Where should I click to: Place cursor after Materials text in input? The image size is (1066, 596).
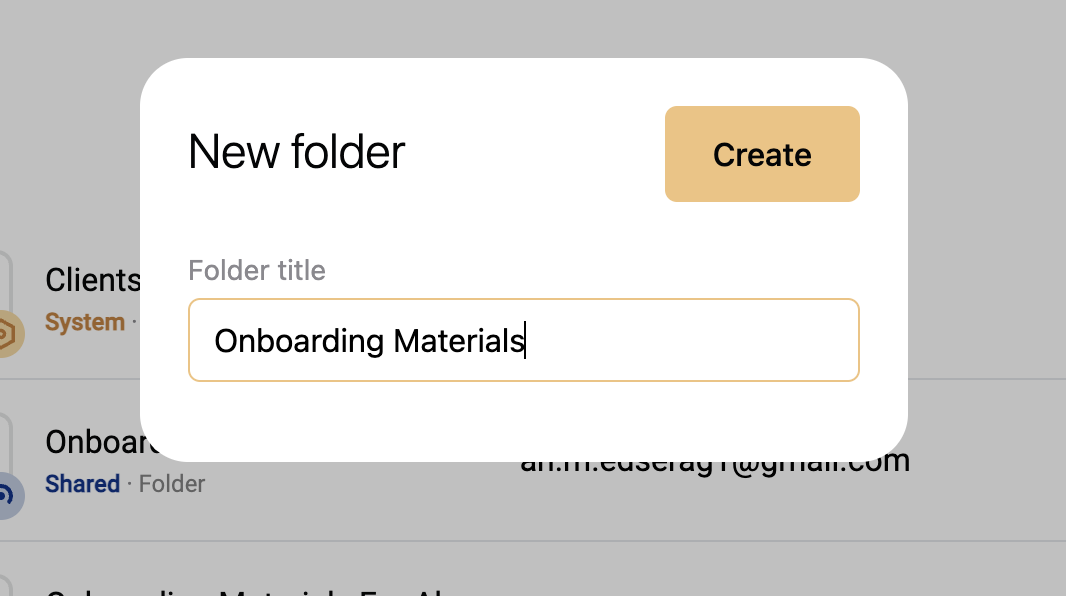tap(526, 340)
